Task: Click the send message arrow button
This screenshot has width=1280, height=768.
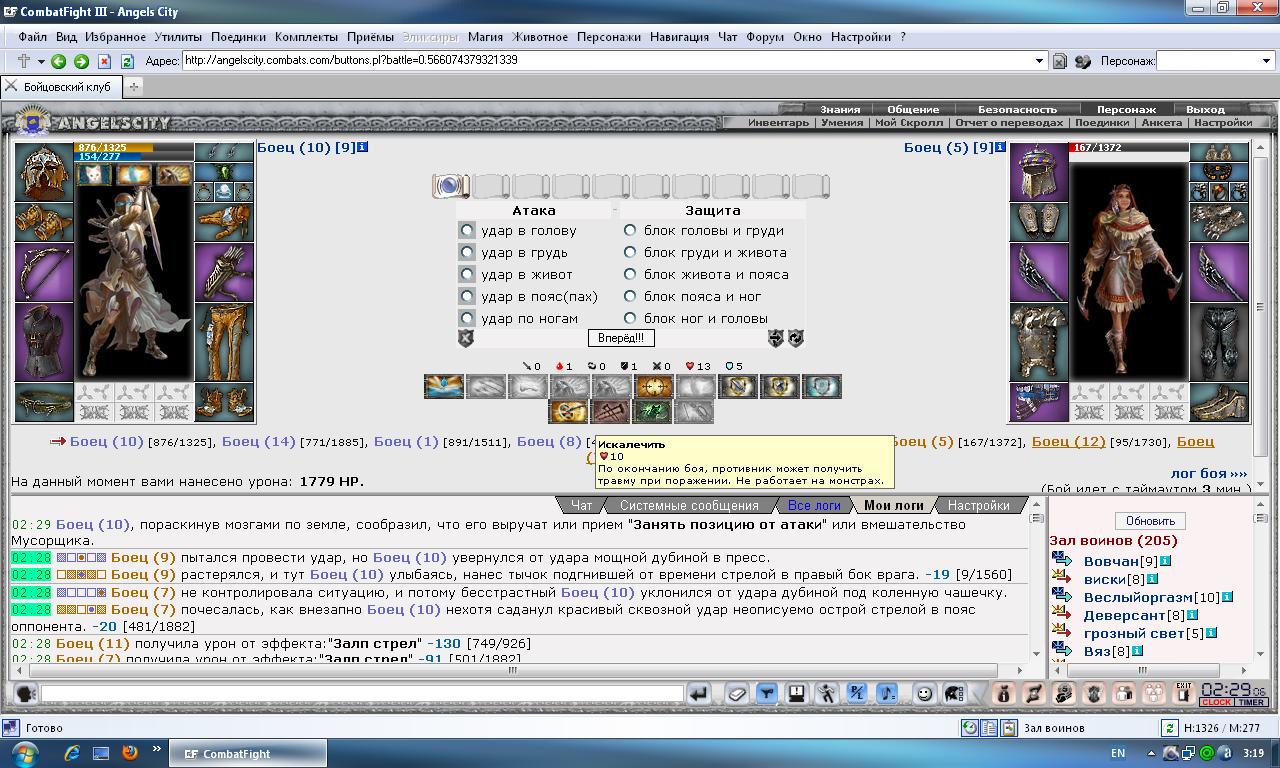Action: 699,693
